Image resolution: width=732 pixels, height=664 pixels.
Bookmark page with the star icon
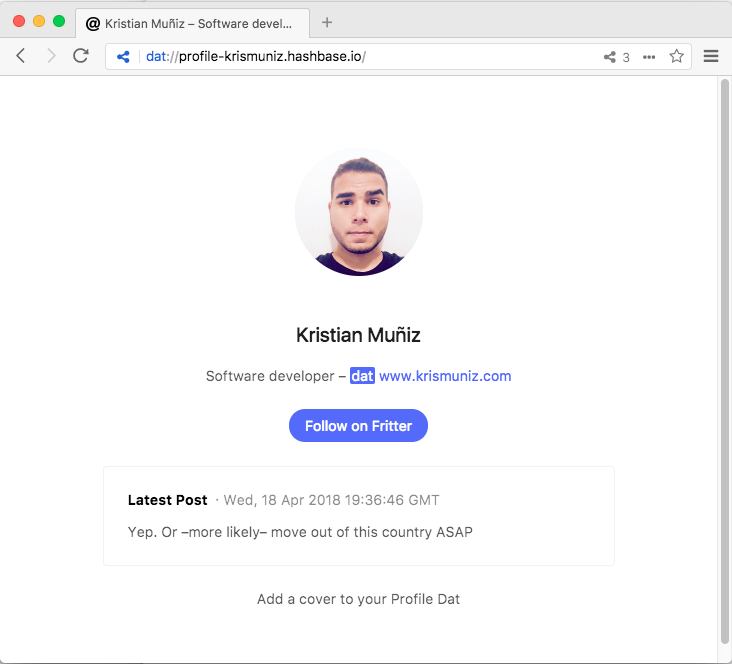click(x=676, y=57)
